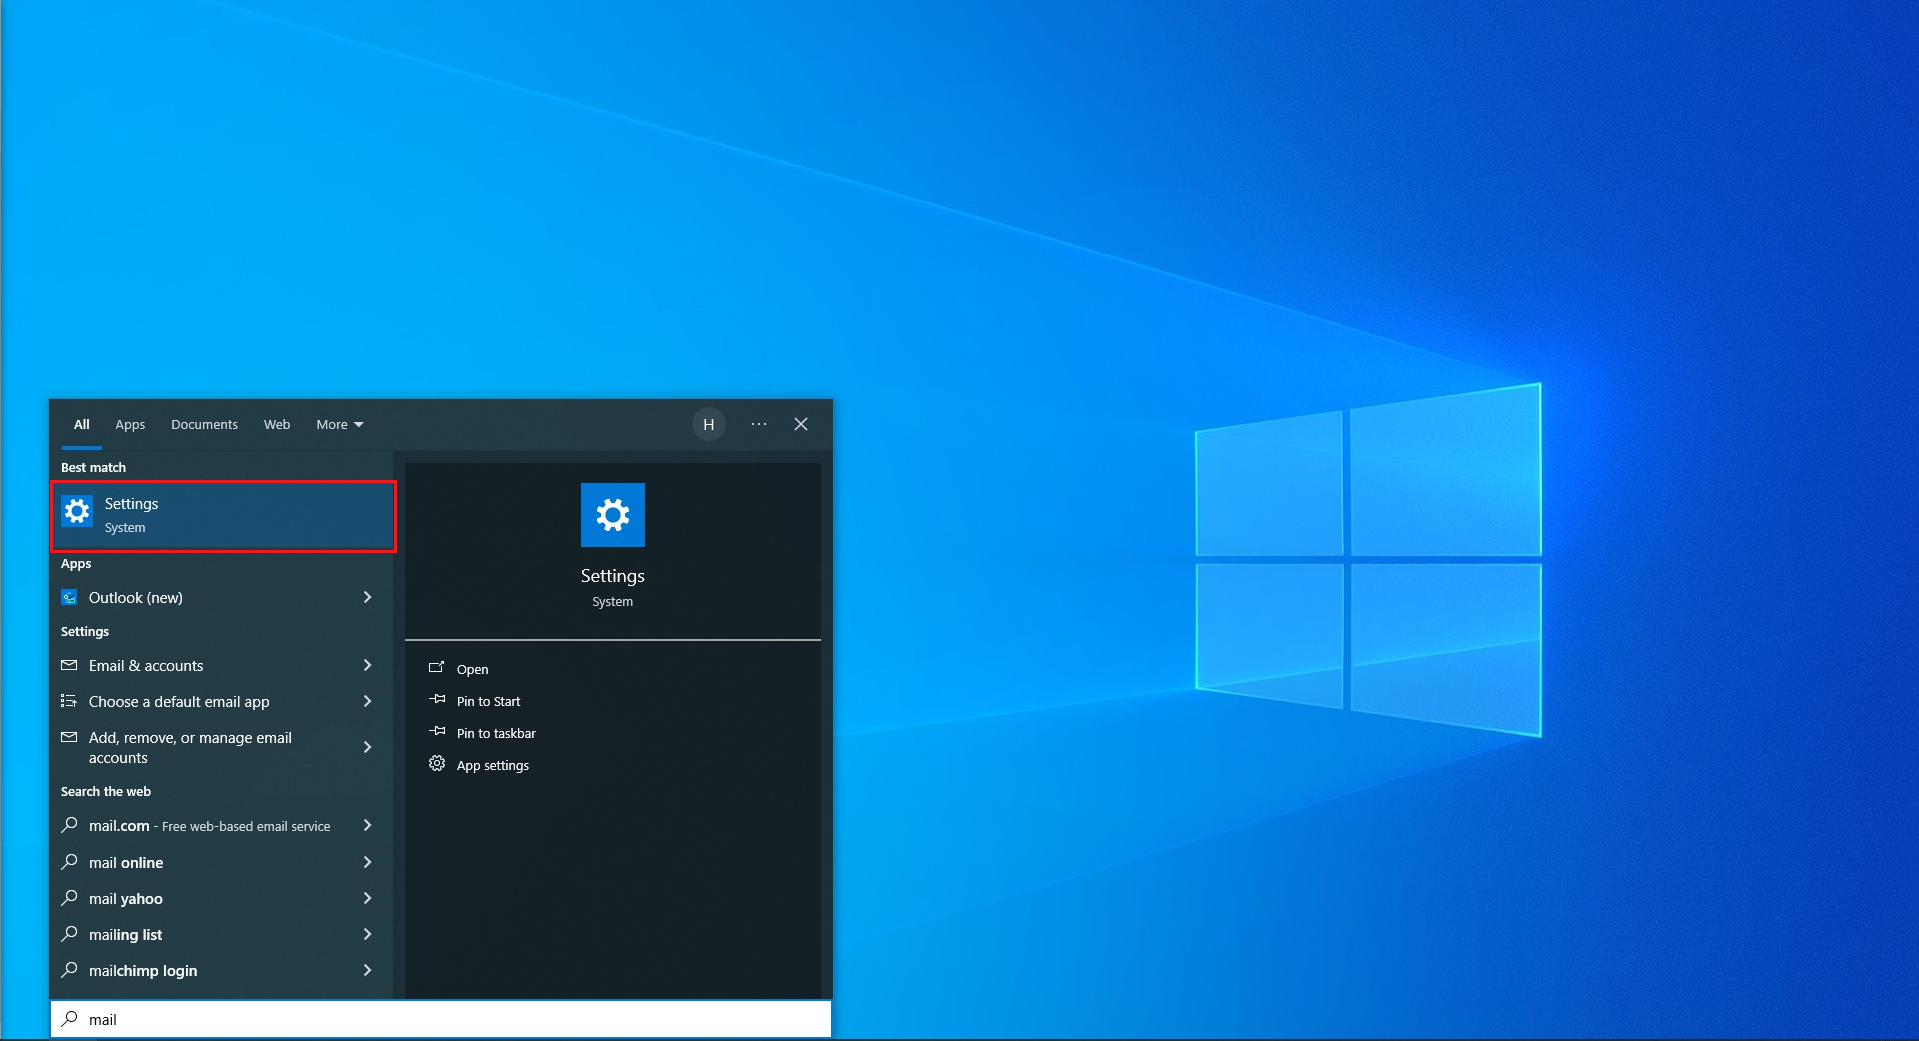Open the three-dots options menu
The height and width of the screenshot is (1041, 1919).
click(759, 424)
